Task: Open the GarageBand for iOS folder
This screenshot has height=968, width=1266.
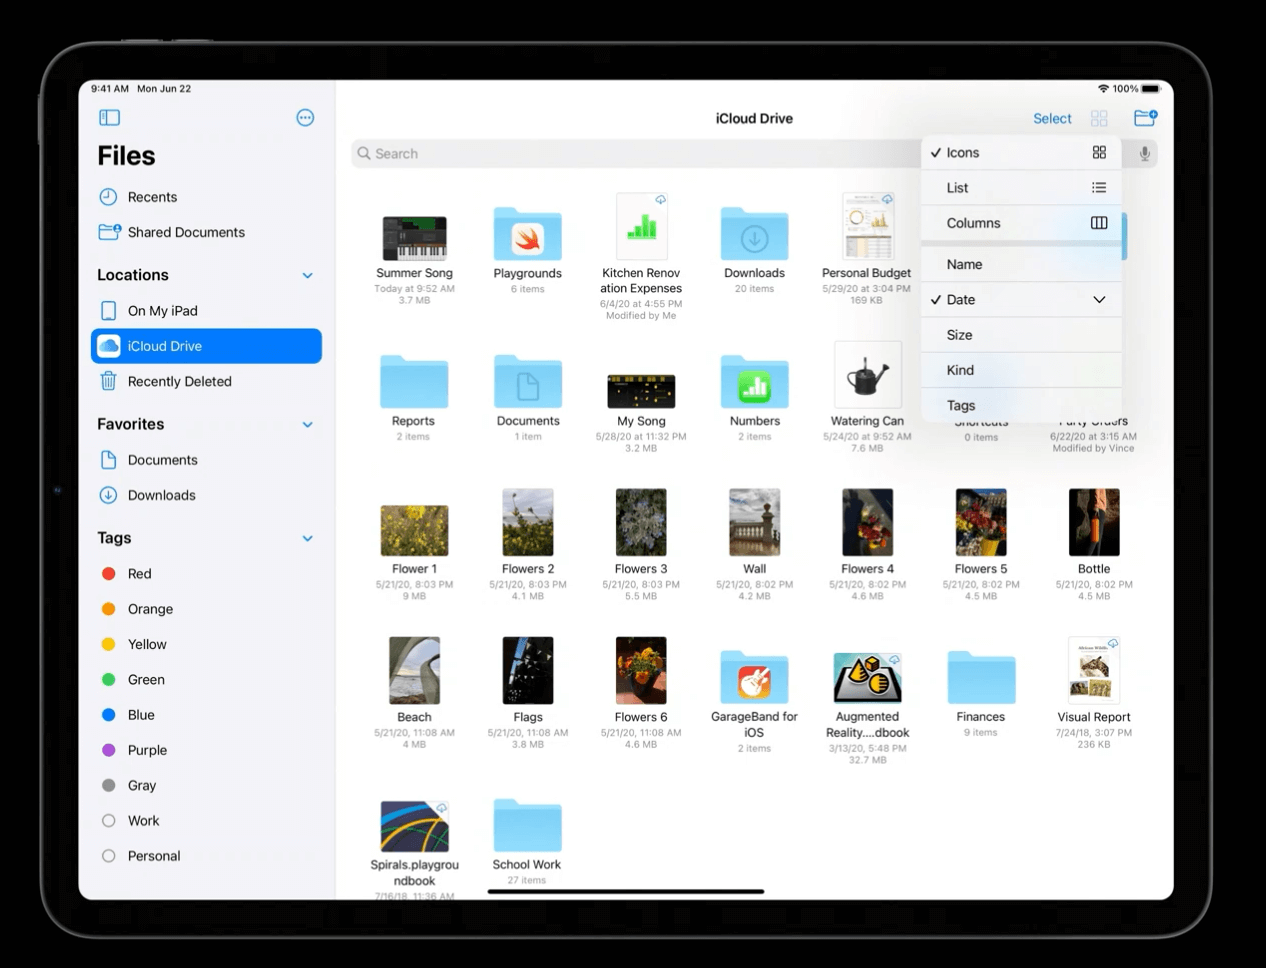Action: pyautogui.click(x=754, y=677)
